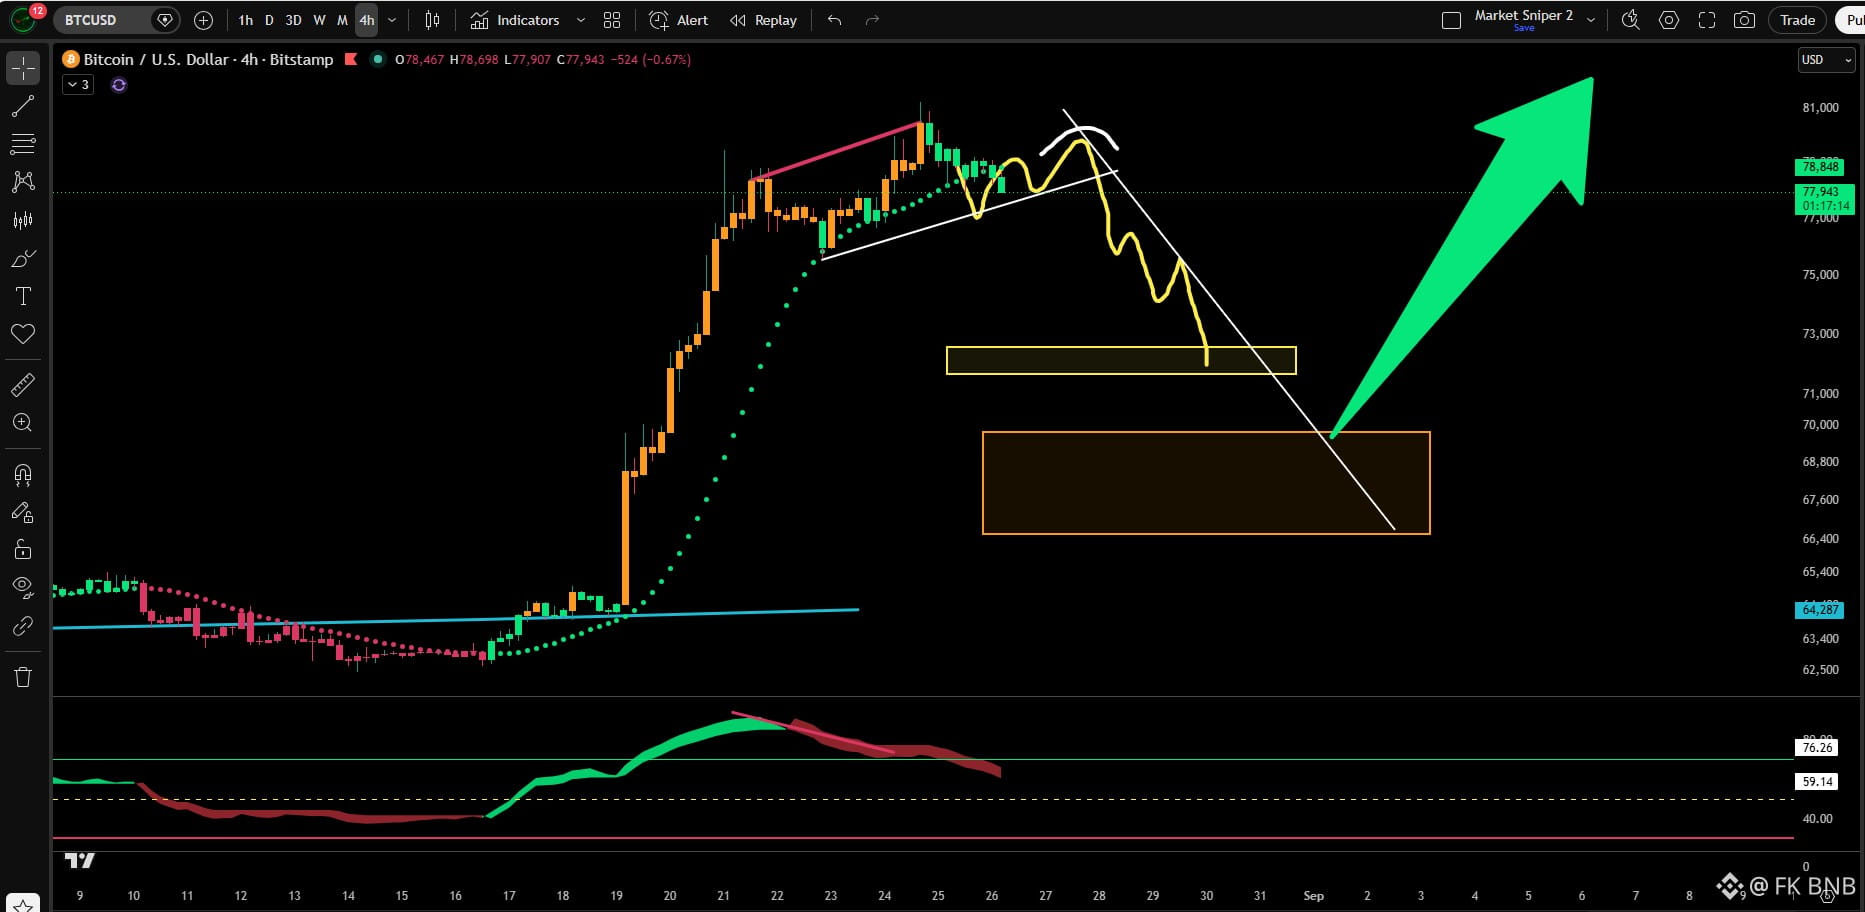The image size is (1865, 912).
Task: Switch to the W interval
Action: point(319,20)
